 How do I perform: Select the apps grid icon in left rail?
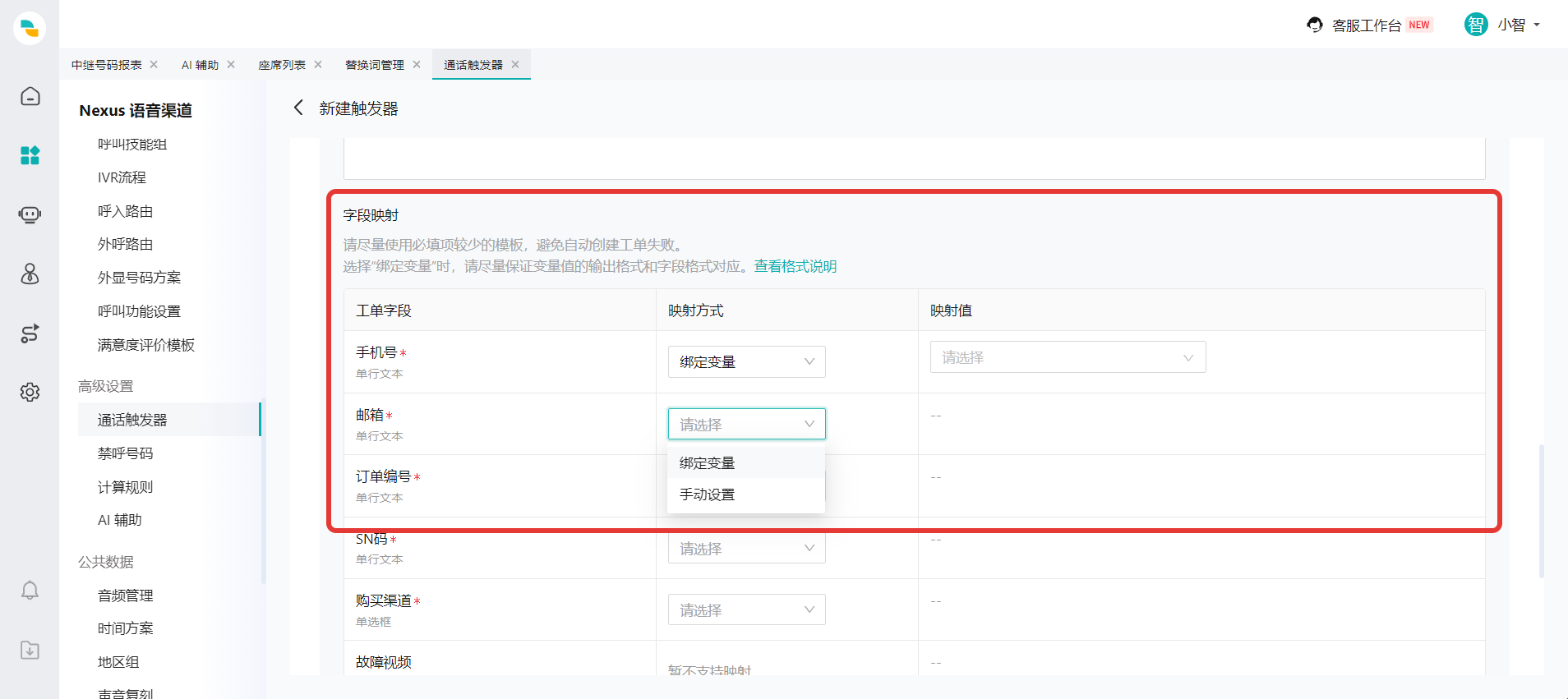point(30,155)
